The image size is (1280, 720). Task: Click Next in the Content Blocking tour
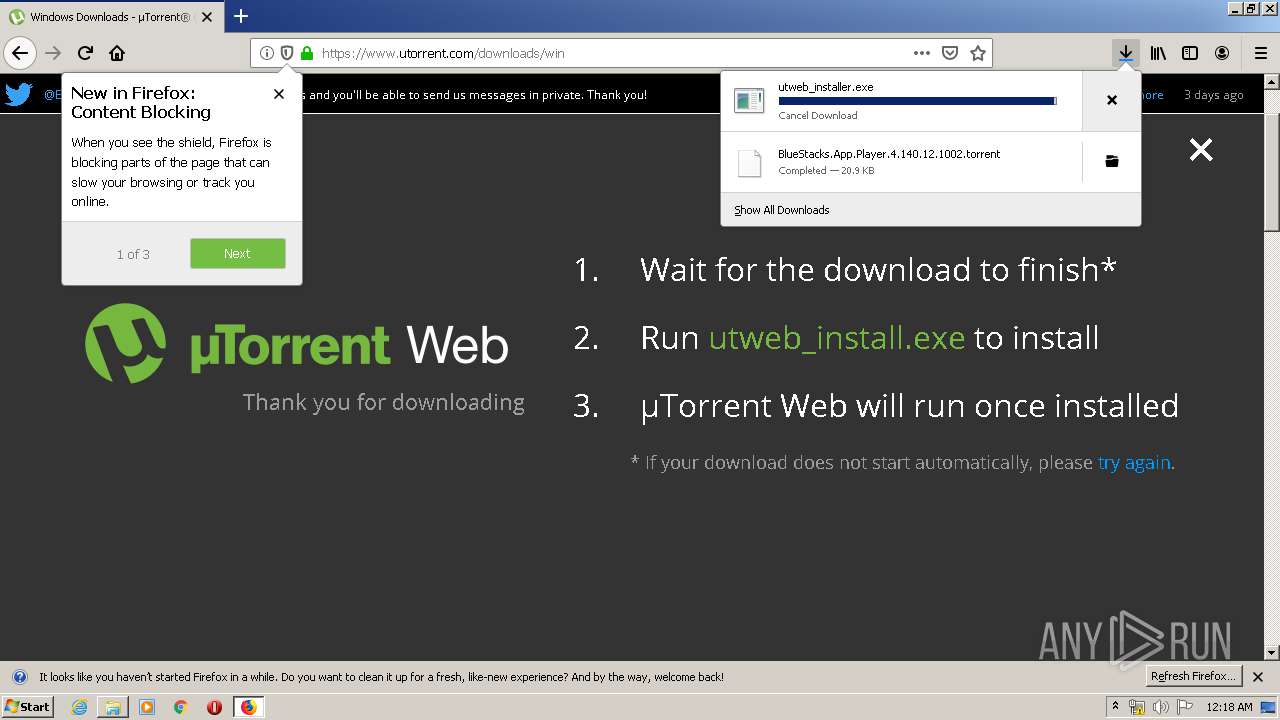click(238, 254)
